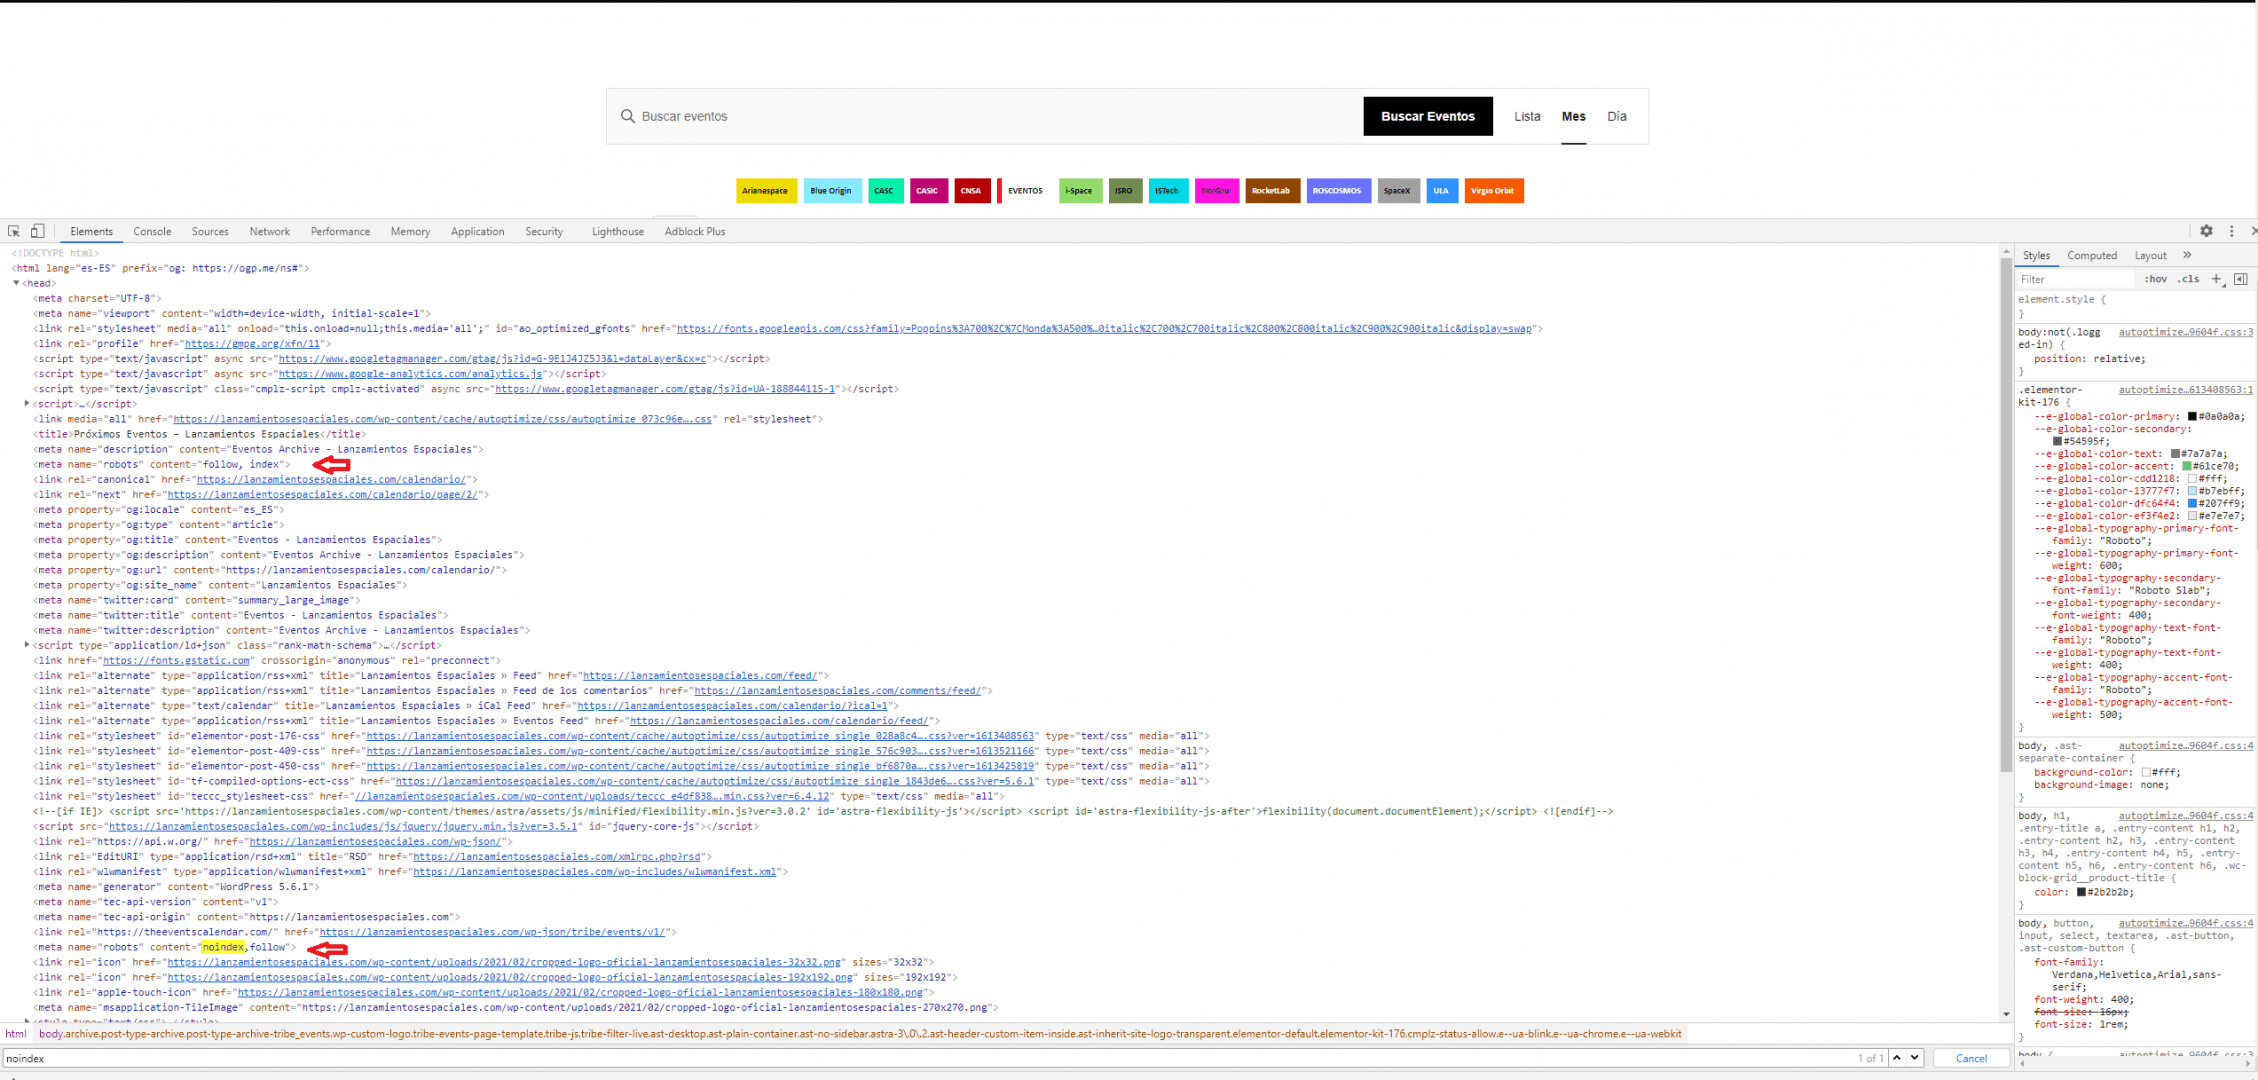Viewport: 2258px width, 1080px height.
Task: Click color swatch for global-color-primary #0a0a0a
Action: coord(2191,417)
